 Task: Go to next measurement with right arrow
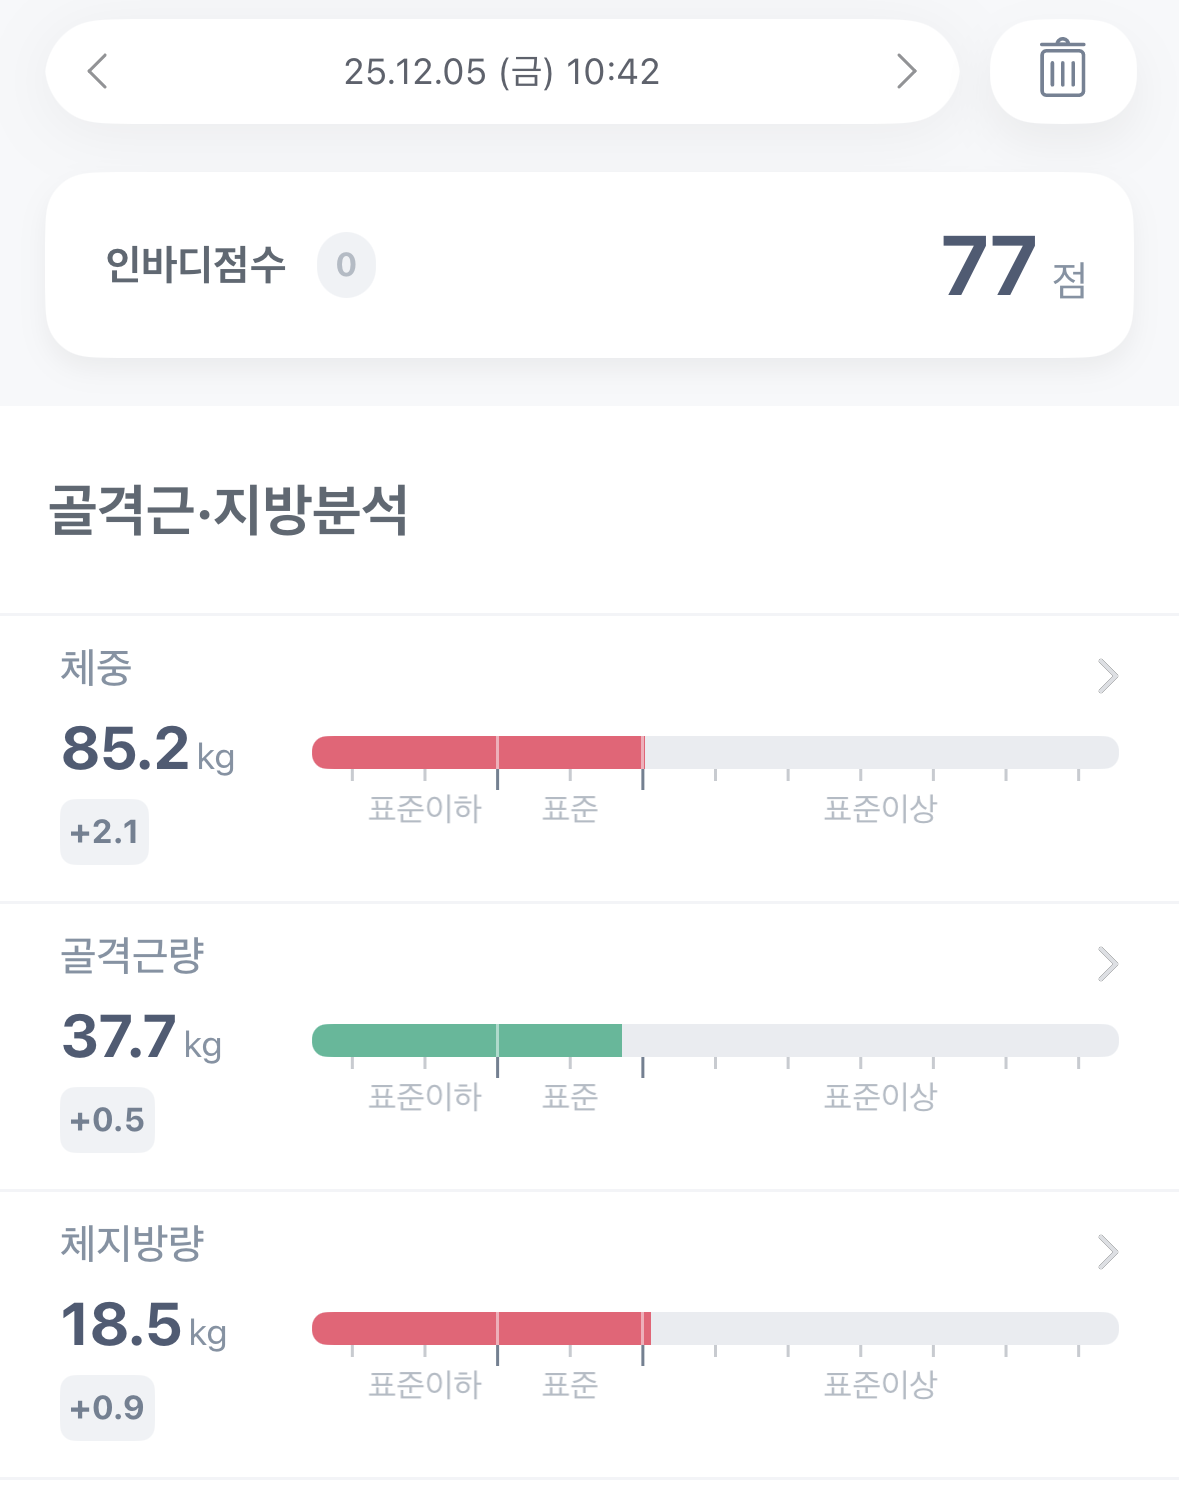tap(906, 71)
